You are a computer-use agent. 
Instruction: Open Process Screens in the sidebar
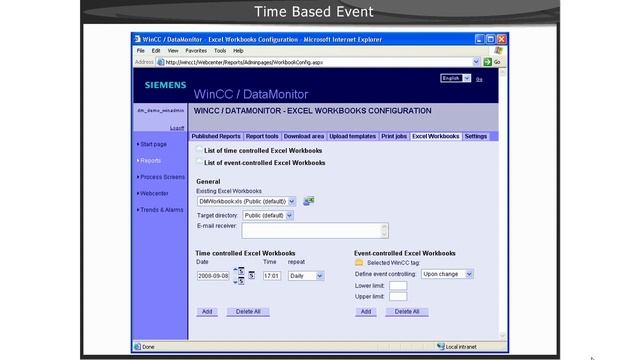162,177
